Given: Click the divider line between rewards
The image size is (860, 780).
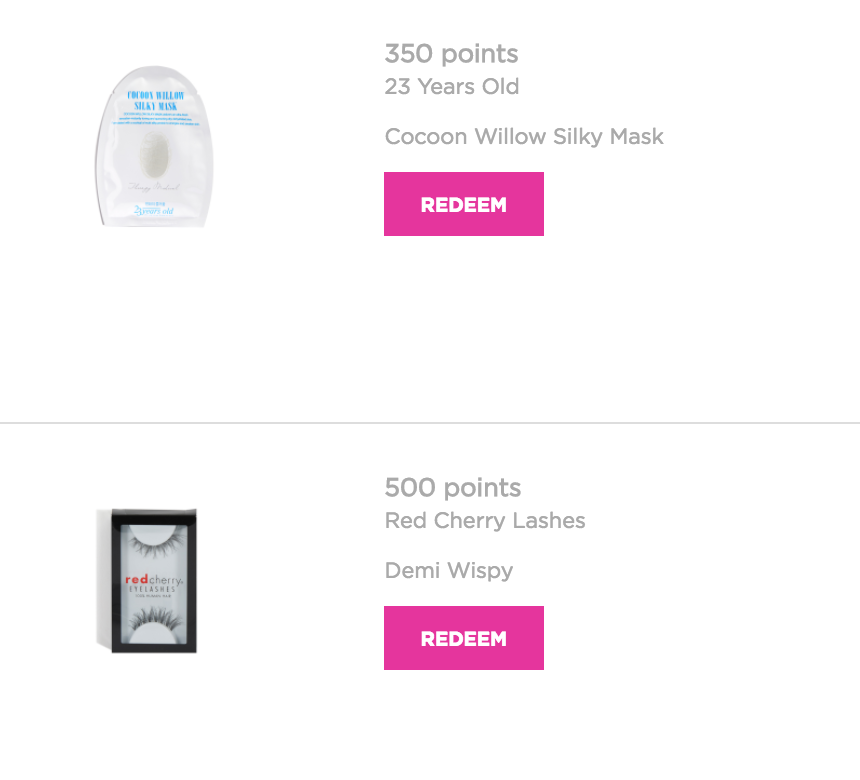Looking at the screenshot, I should (x=430, y=423).
